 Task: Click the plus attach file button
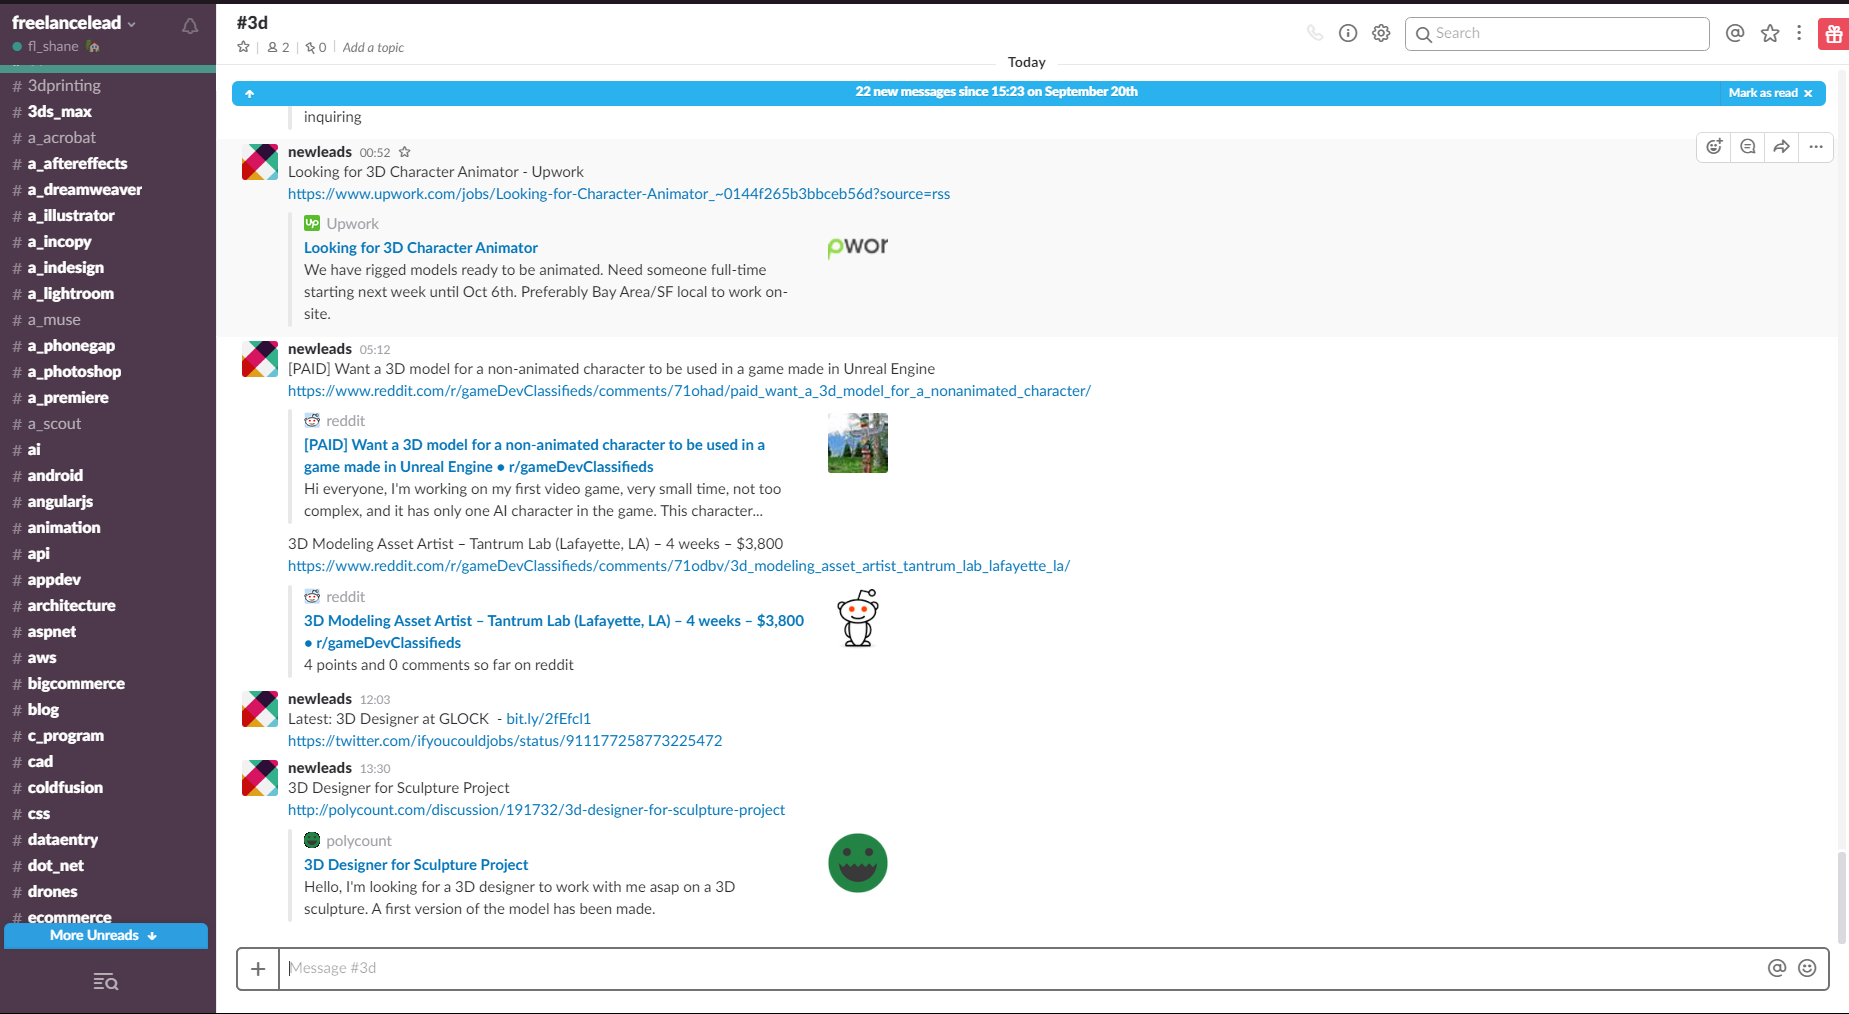[x=258, y=969]
